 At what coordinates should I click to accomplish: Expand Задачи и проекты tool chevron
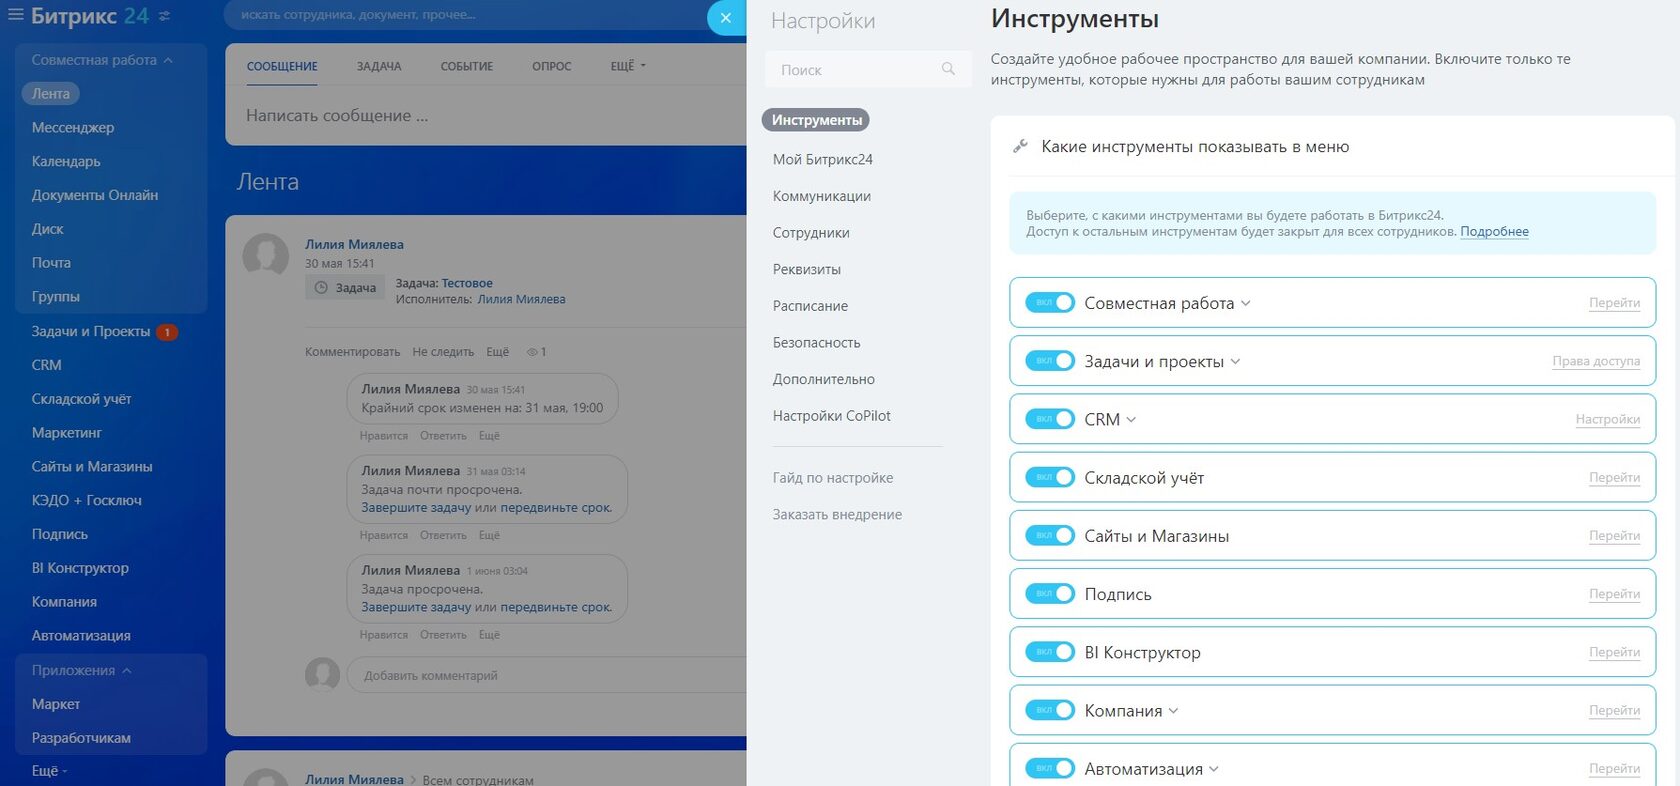(x=1235, y=361)
